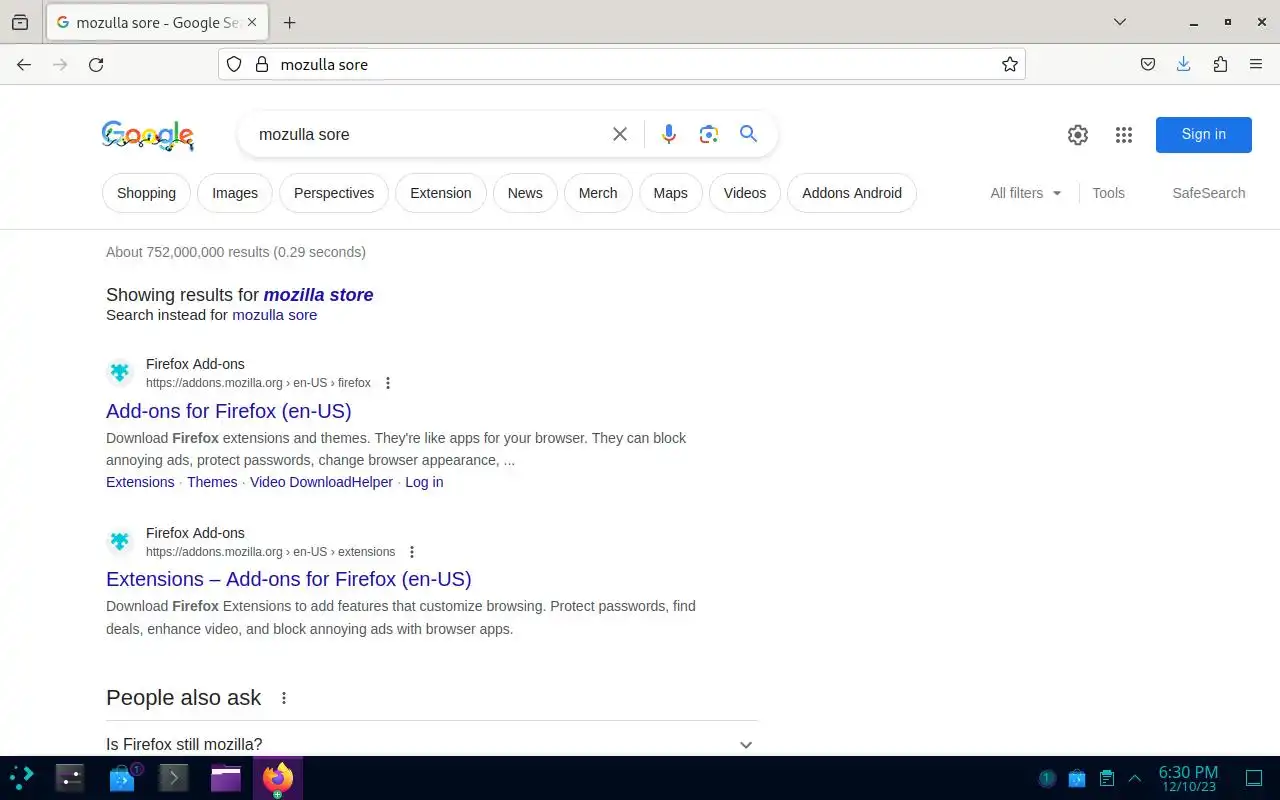Screen dimensions: 1280x800
Task: Click the 6:30 PM clock
Action: 1188,778
